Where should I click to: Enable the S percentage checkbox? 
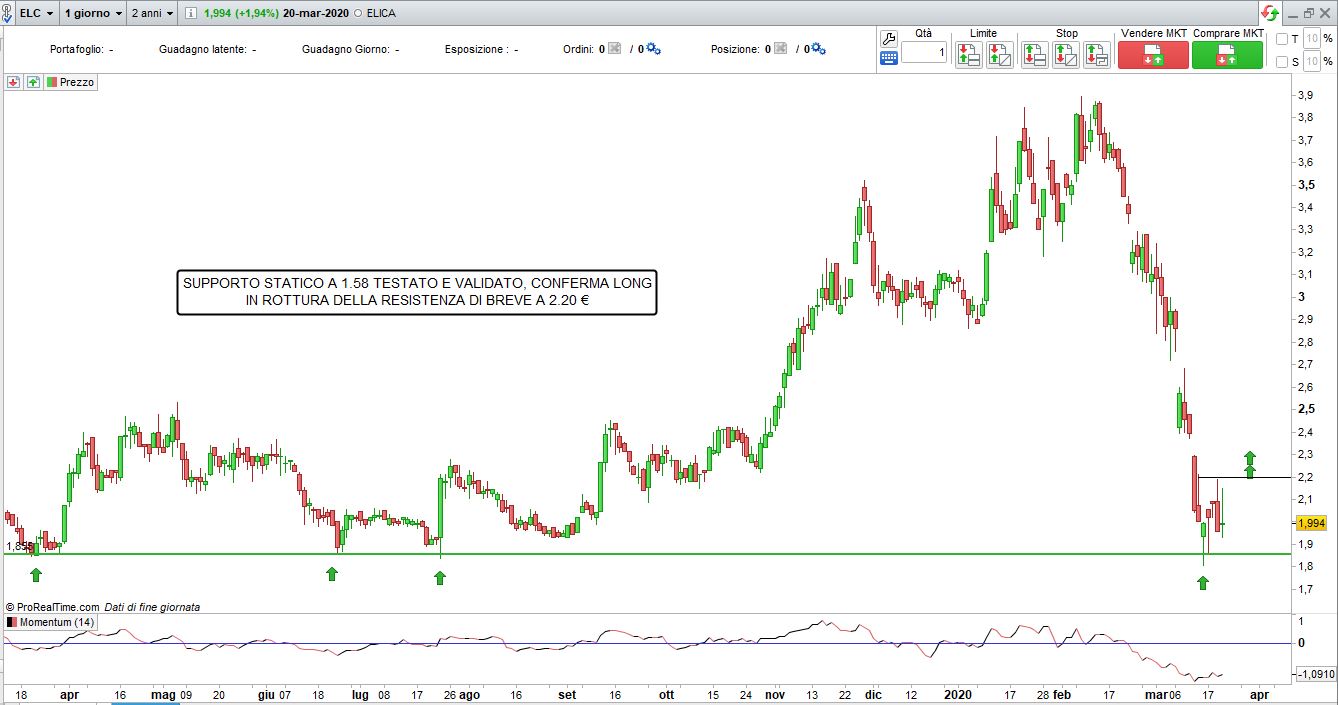(x=1283, y=62)
